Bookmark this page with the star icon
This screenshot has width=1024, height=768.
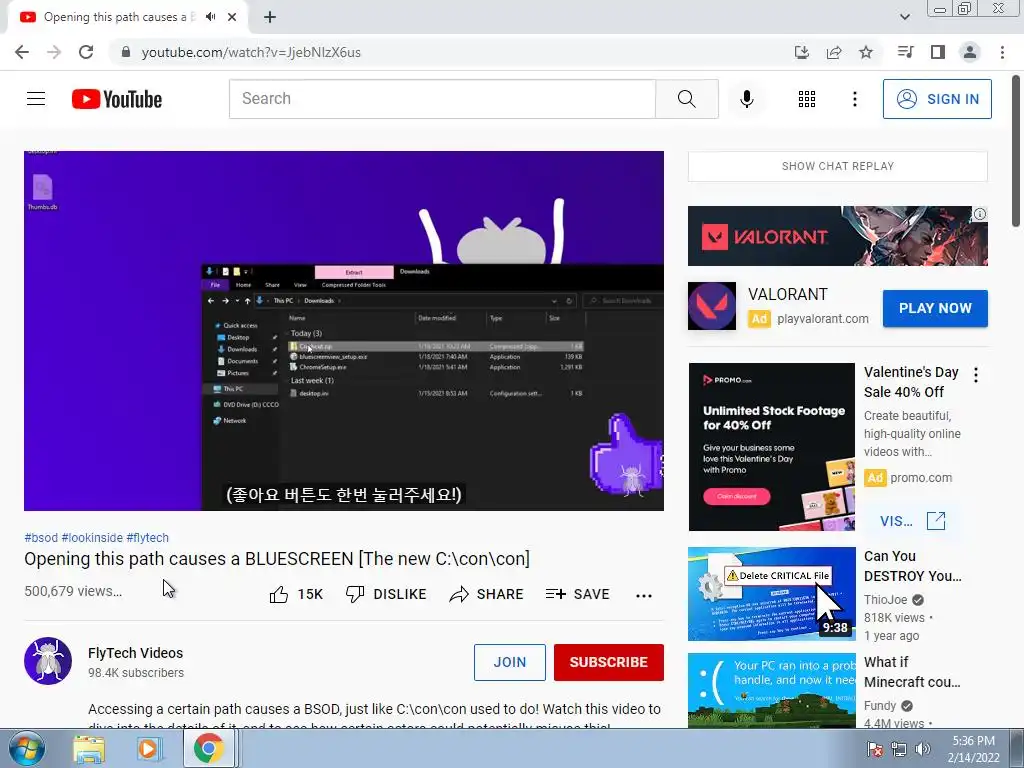pyautogui.click(x=866, y=52)
